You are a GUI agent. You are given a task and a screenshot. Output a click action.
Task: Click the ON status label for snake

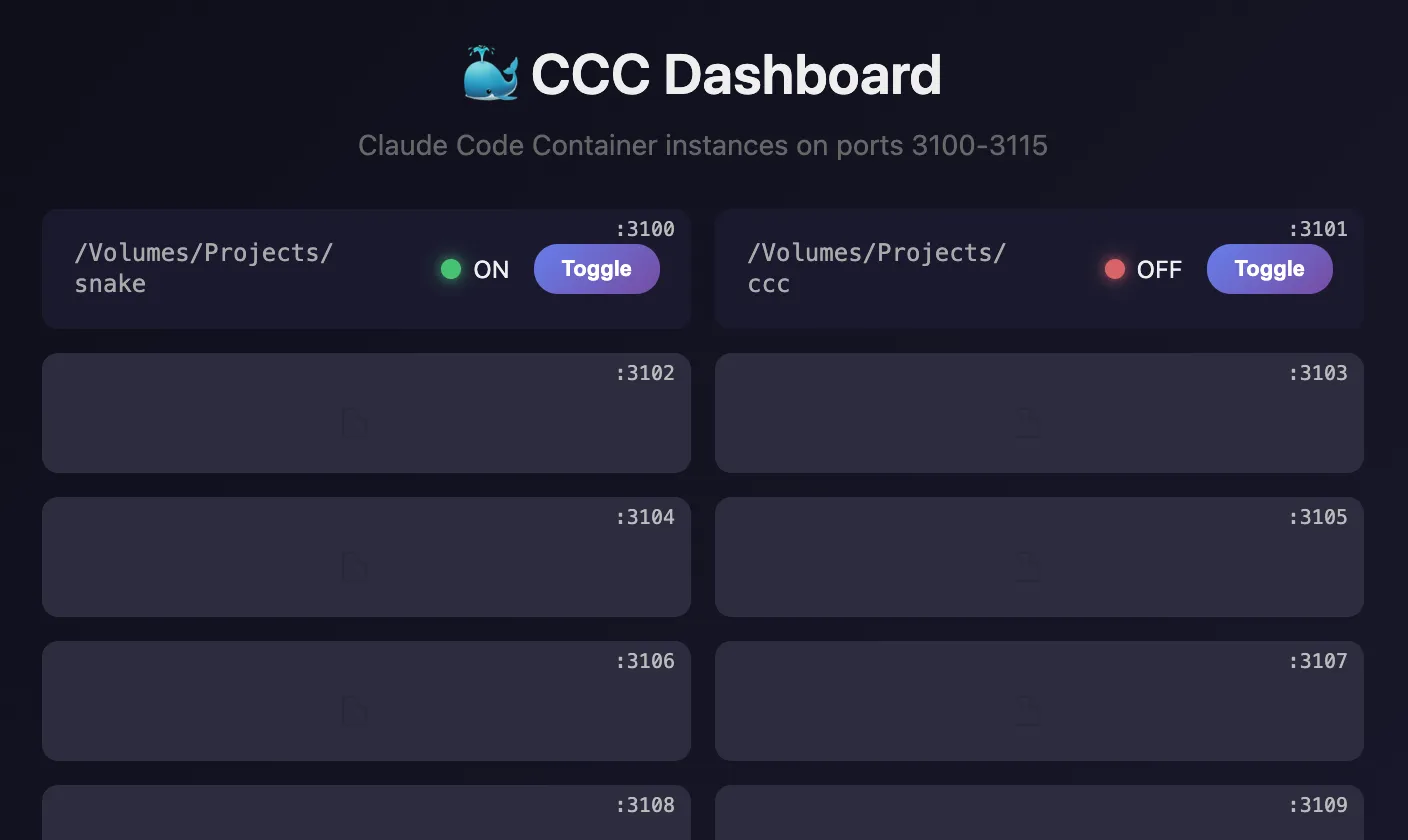tap(491, 270)
